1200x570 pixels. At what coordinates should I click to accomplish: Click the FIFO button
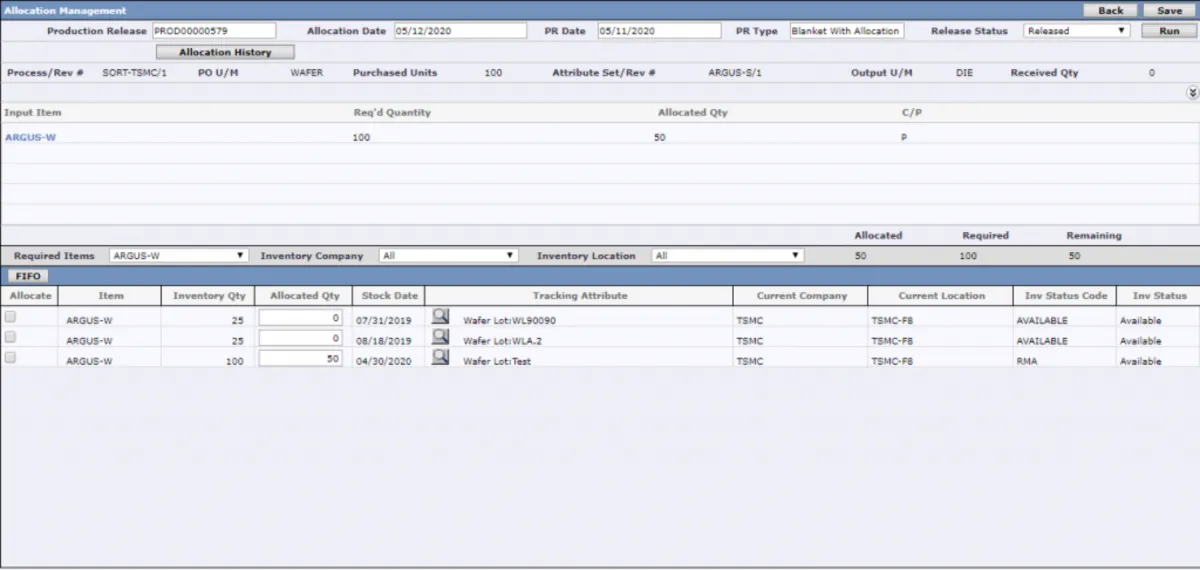pos(28,276)
